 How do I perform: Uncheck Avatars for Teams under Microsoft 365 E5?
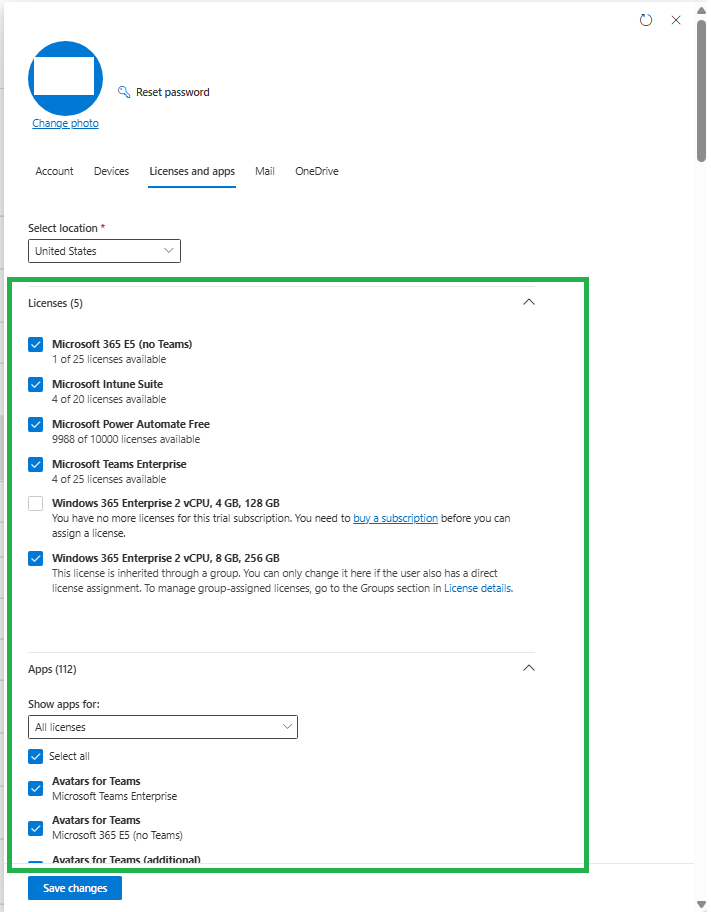(x=35, y=828)
